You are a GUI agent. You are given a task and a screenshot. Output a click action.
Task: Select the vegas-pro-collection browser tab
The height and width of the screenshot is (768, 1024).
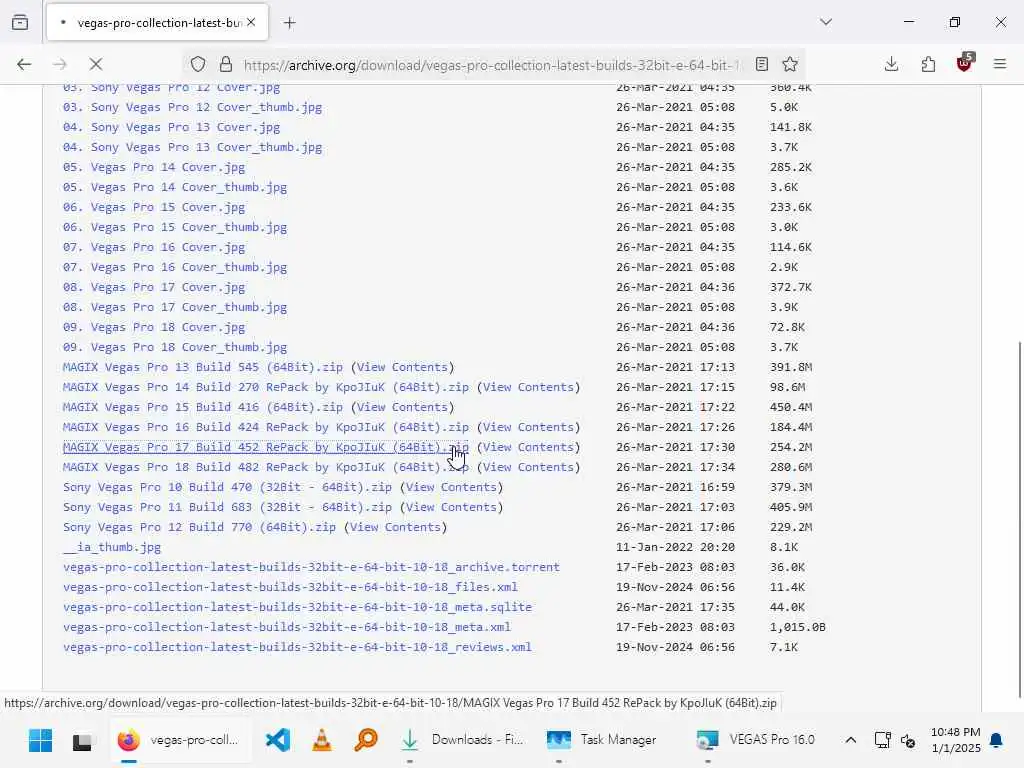point(157,23)
